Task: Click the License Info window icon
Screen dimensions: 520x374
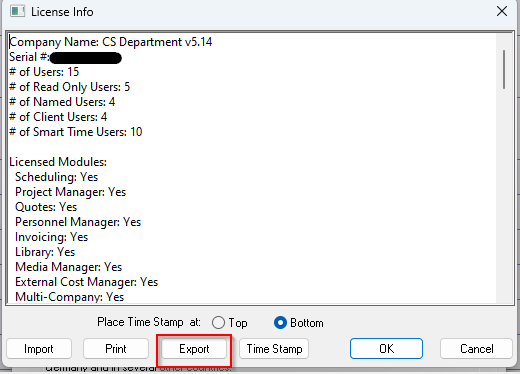Action: (17, 12)
